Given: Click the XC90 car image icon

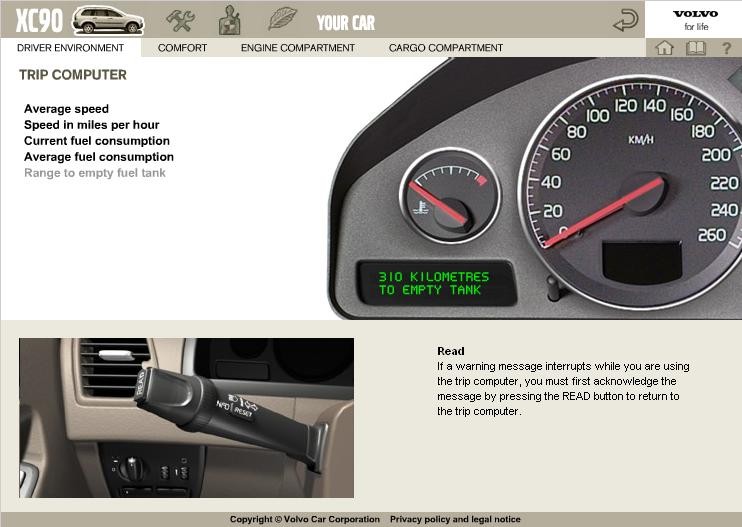Looking at the screenshot, I should click(x=108, y=20).
